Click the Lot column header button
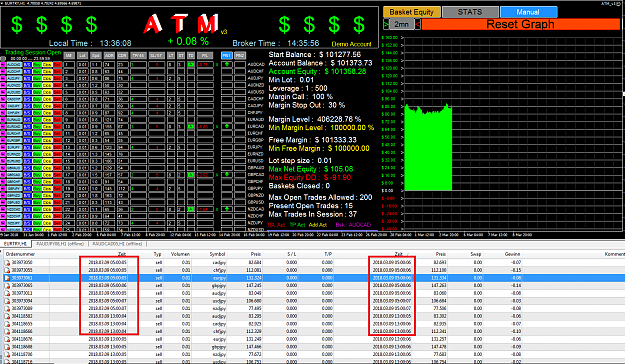The height and width of the screenshot is (364, 625). 83,55
